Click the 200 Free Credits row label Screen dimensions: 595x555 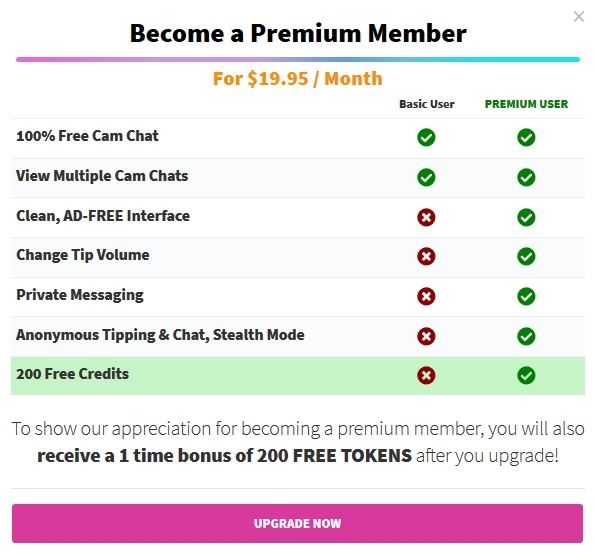72,374
